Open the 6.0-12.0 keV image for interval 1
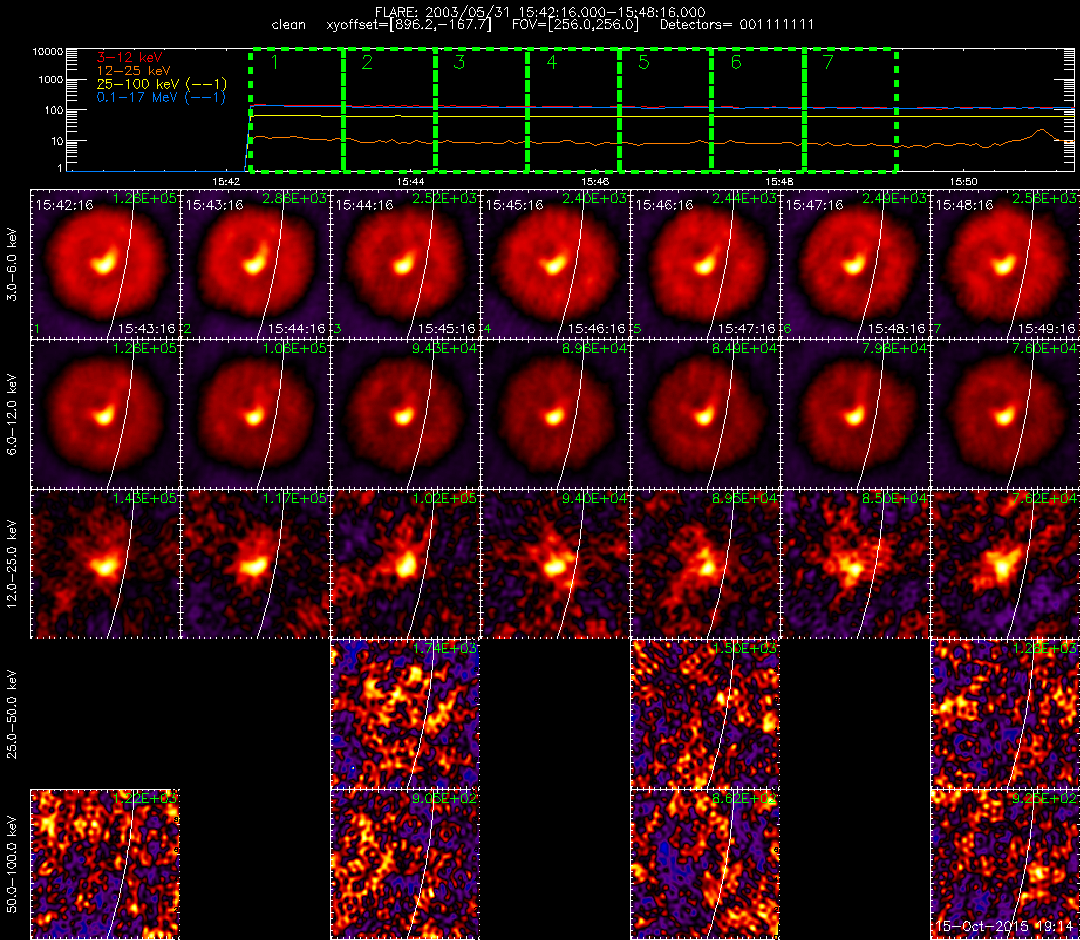 (105, 415)
